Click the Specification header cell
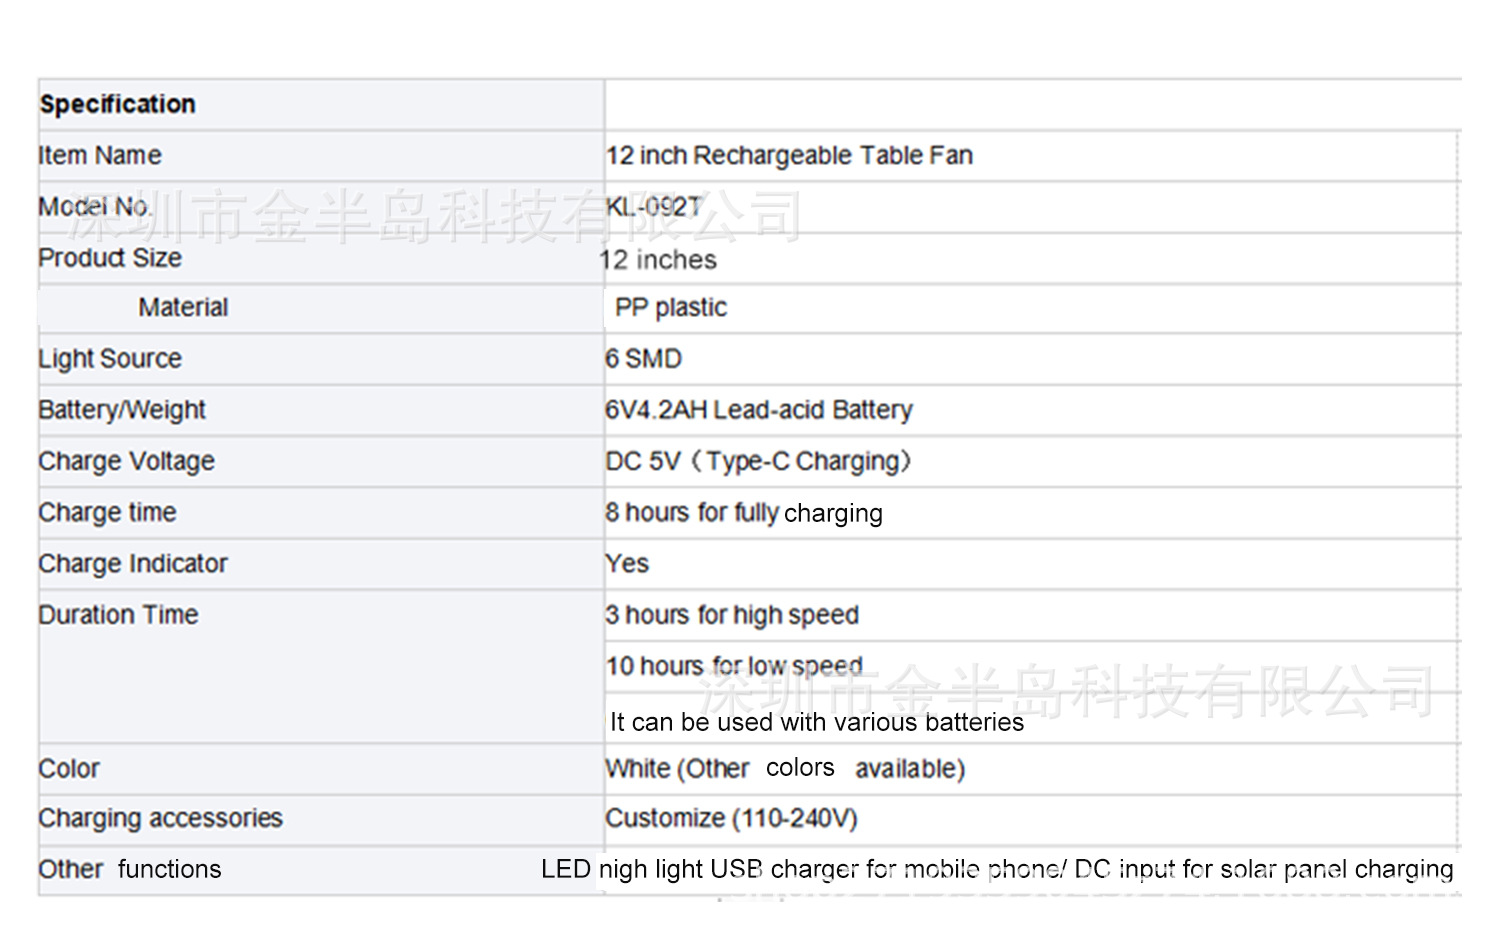The width and height of the screenshot is (1500, 947). (x=118, y=104)
